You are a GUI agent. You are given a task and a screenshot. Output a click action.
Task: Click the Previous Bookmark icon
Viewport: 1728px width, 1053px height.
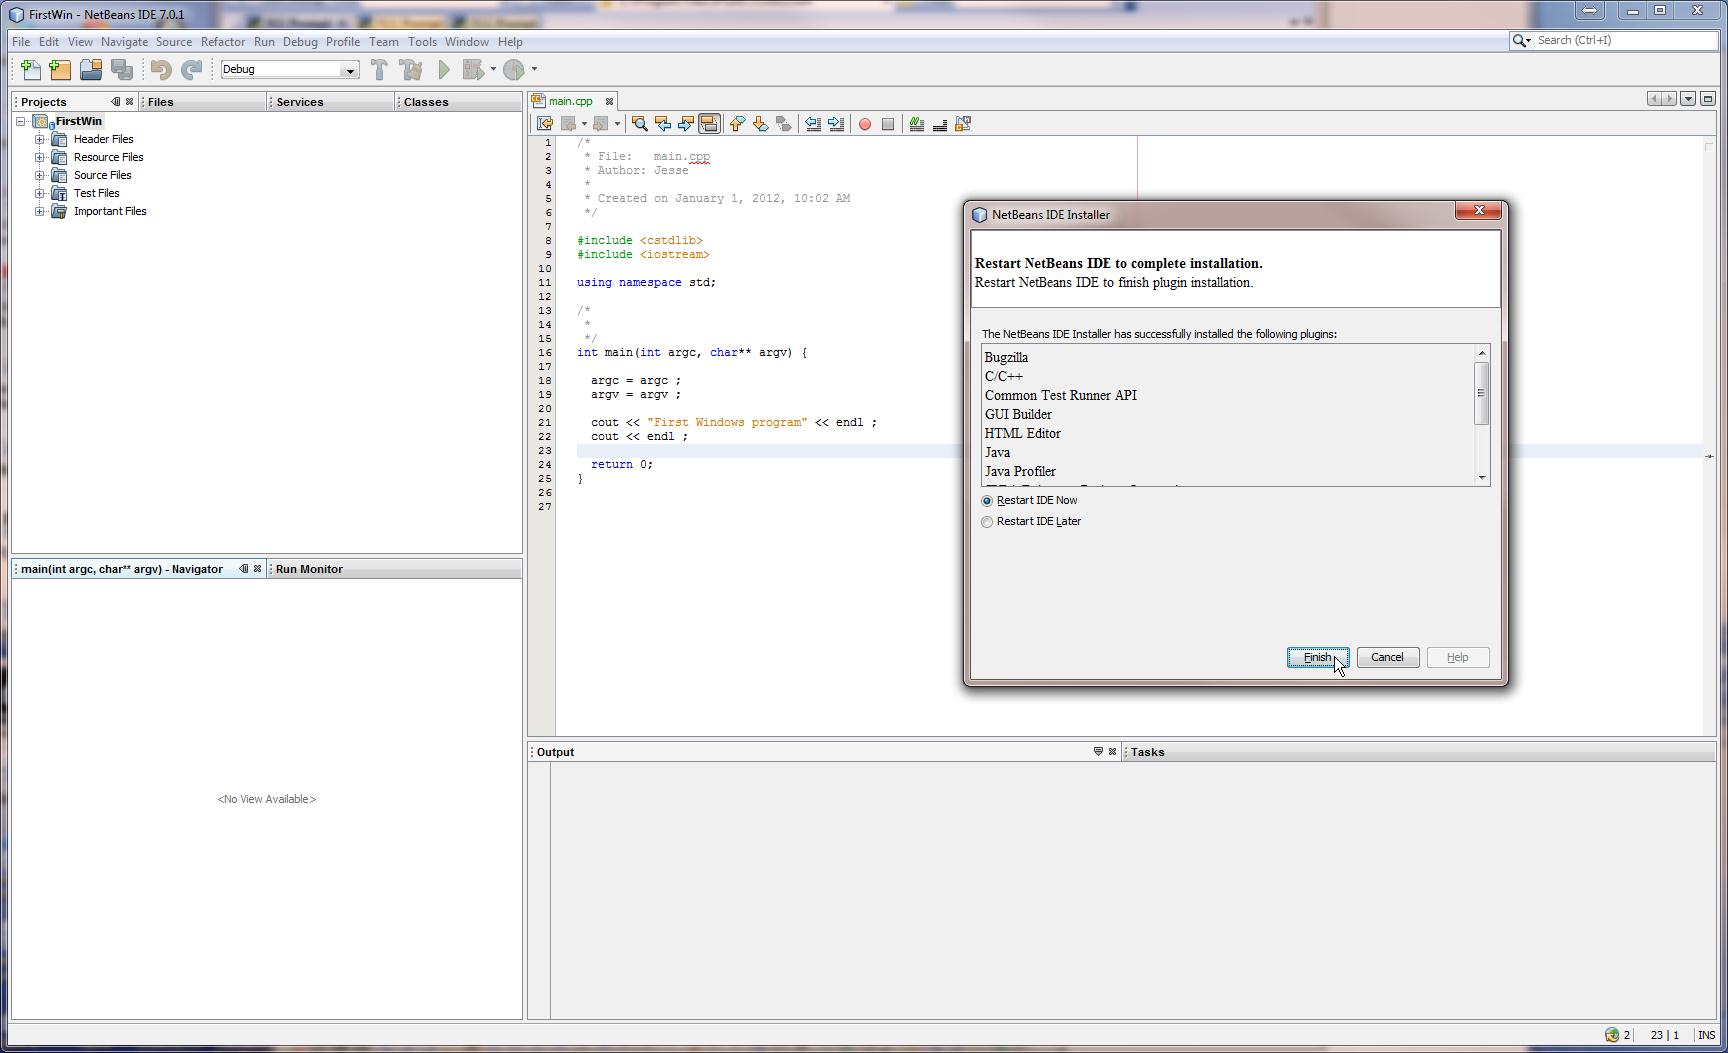pos(738,124)
